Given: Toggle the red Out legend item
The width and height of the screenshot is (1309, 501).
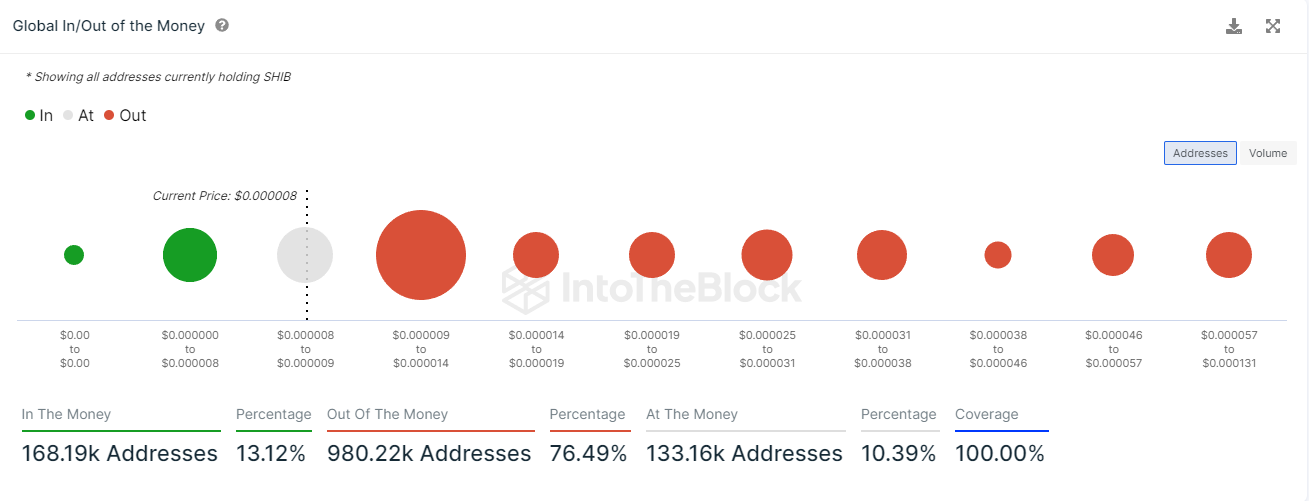Looking at the screenshot, I should [x=125, y=116].
